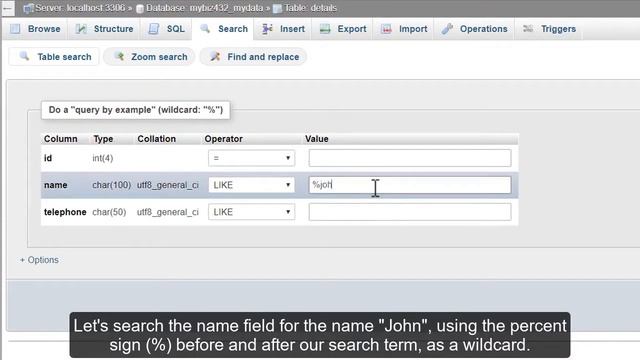The width and height of the screenshot is (640, 360).
Task: Select the Search tab
Action: point(223,29)
